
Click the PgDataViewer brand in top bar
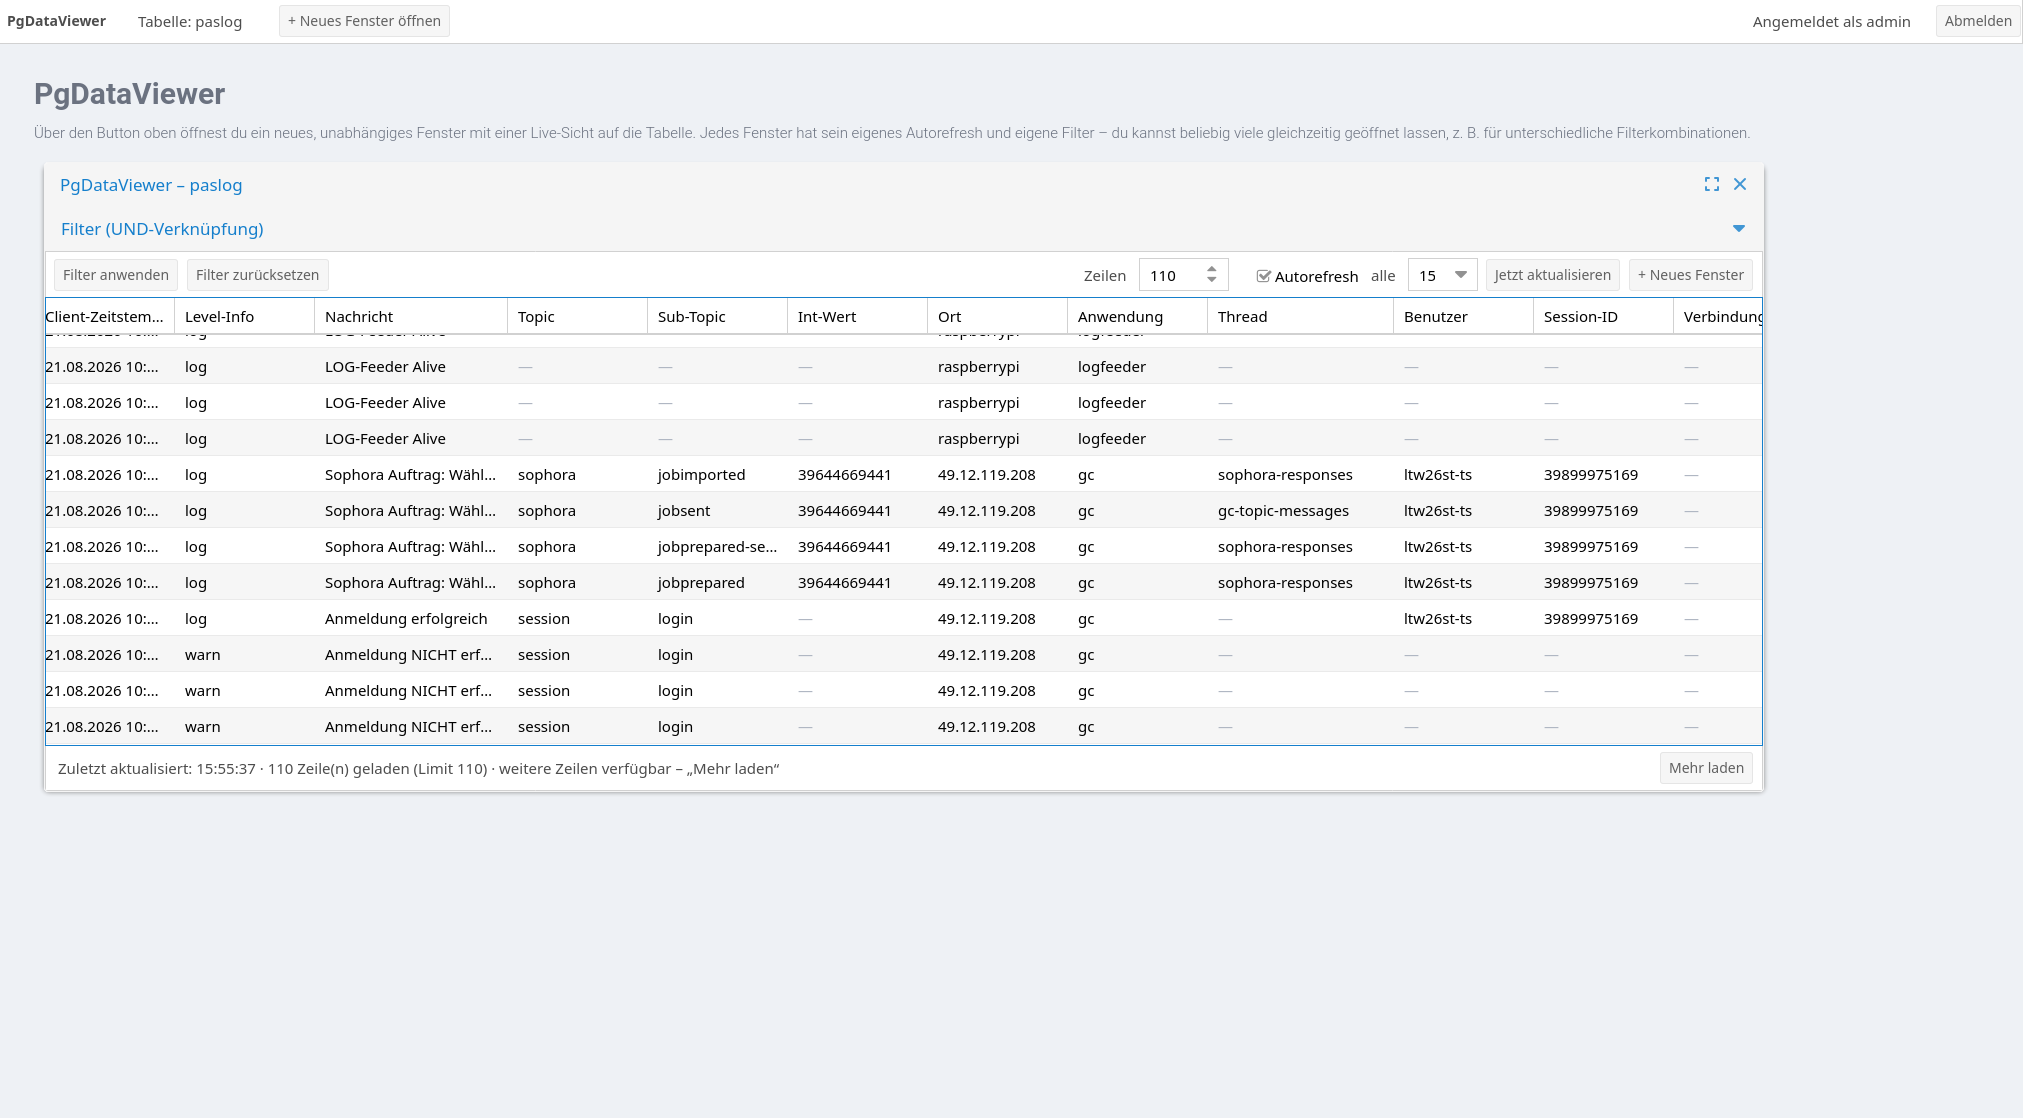56,21
